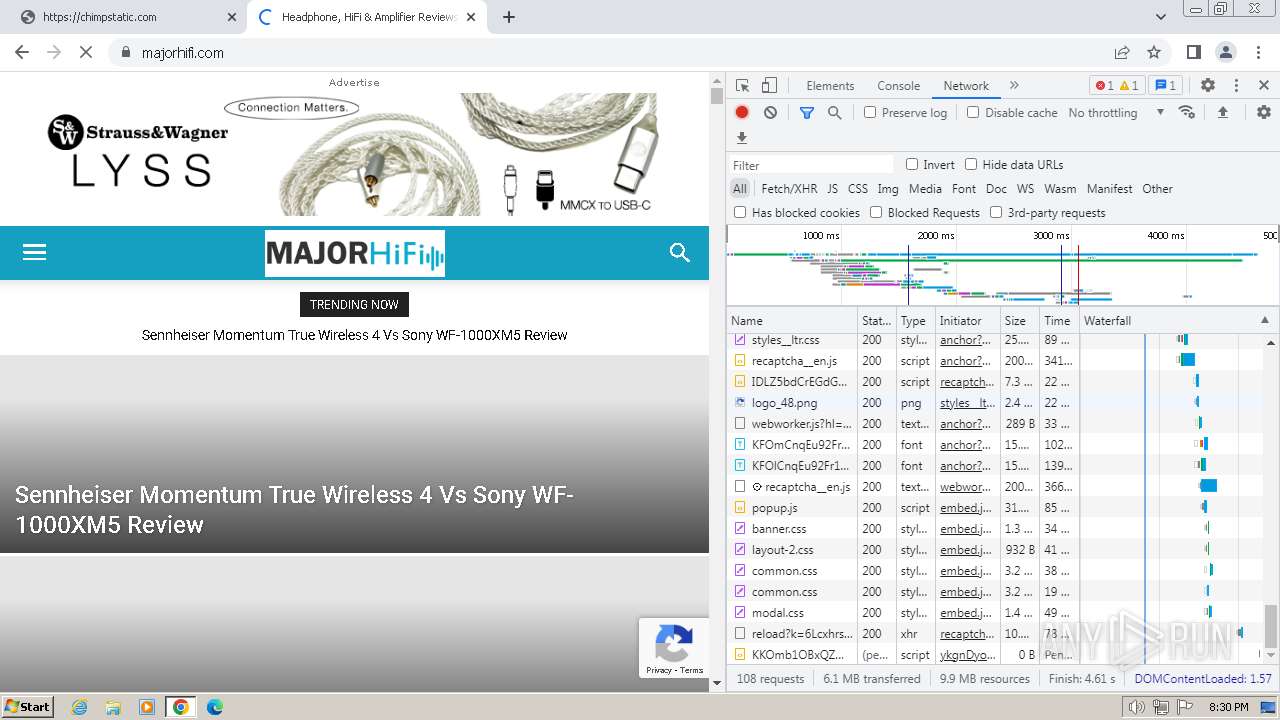Filter requests by Img type

tap(888, 189)
